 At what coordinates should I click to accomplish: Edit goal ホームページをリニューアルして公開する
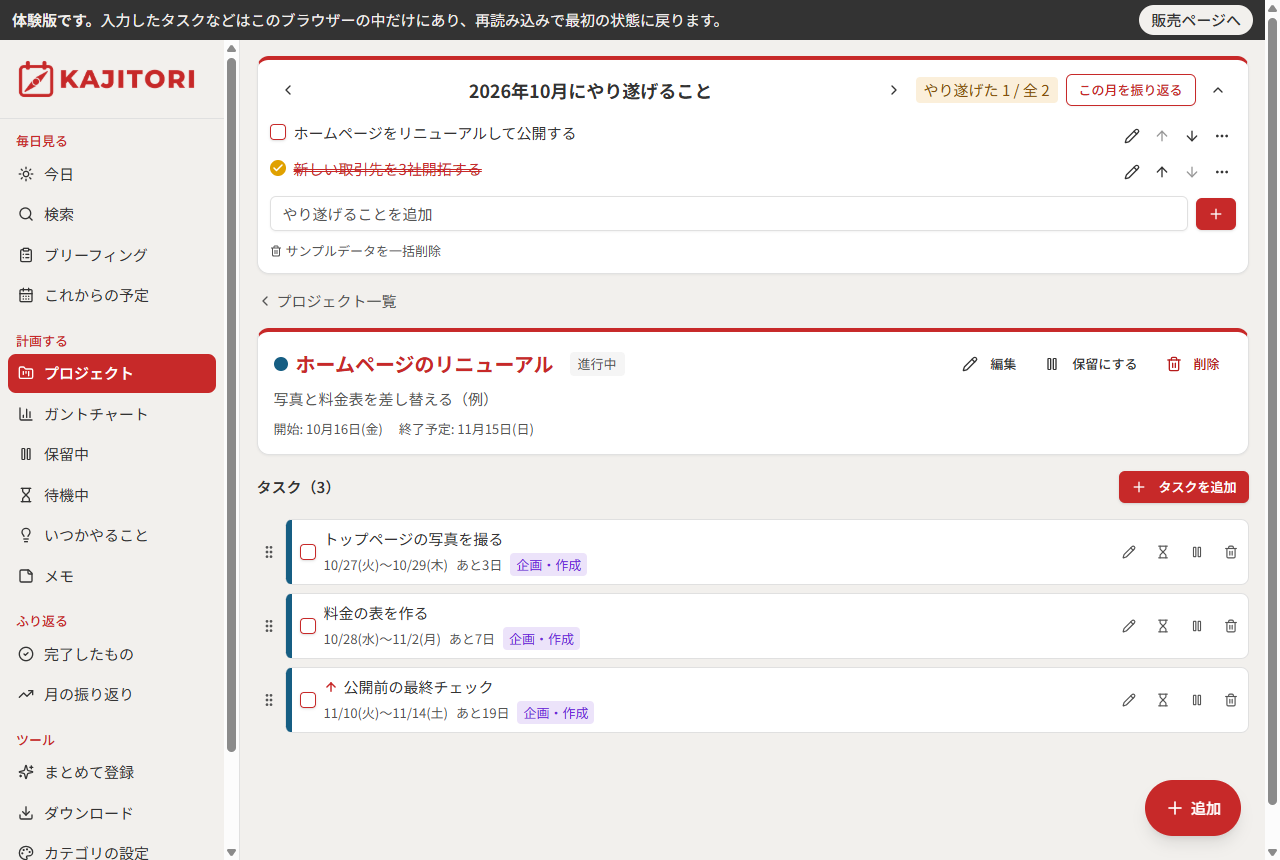[x=1132, y=136]
